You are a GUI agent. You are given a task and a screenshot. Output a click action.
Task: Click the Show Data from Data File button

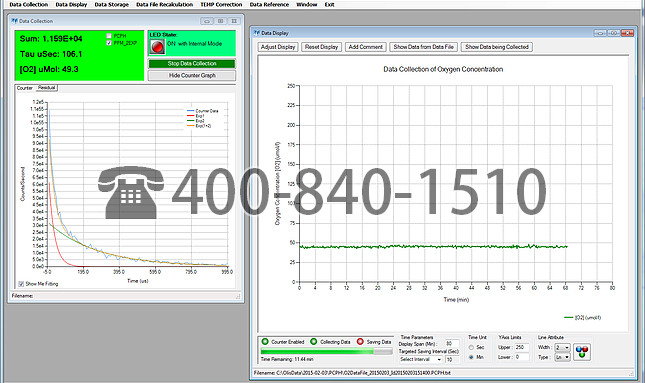tap(423, 47)
